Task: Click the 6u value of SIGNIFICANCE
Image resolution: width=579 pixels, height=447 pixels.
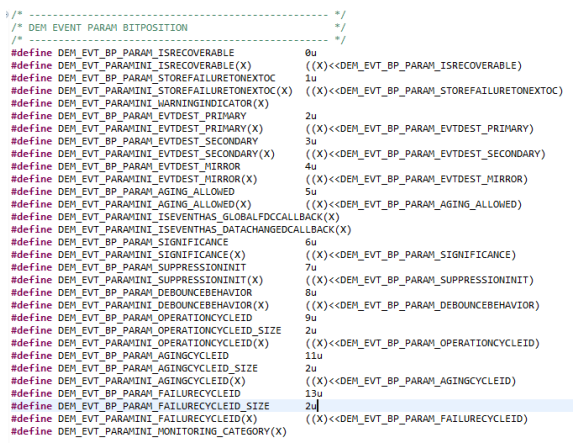Action: pos(311,243)
